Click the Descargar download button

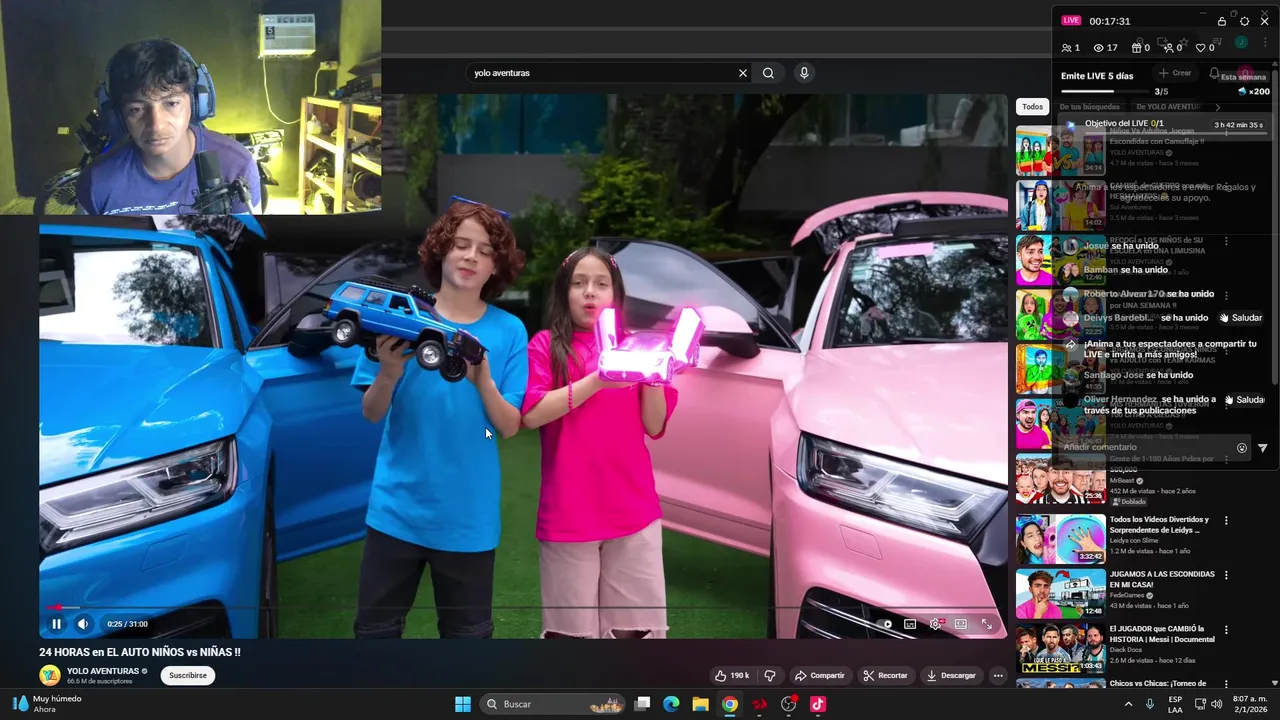tap(951, 676)
